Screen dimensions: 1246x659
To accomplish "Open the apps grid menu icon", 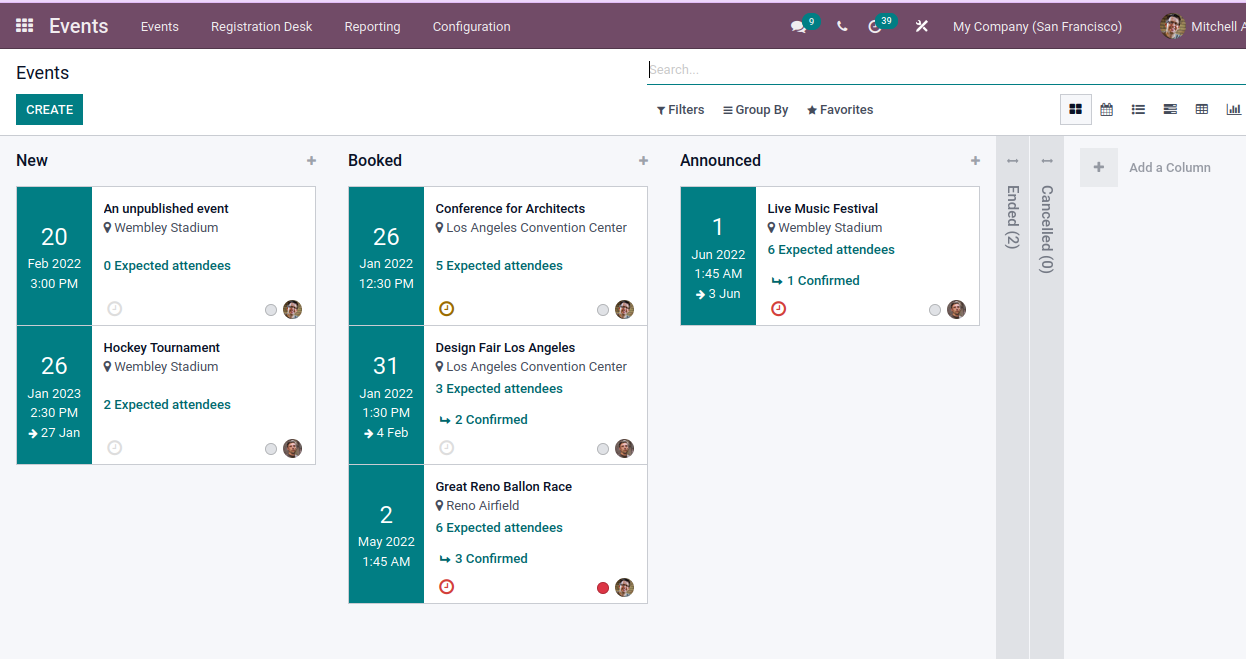I will 25,26.
